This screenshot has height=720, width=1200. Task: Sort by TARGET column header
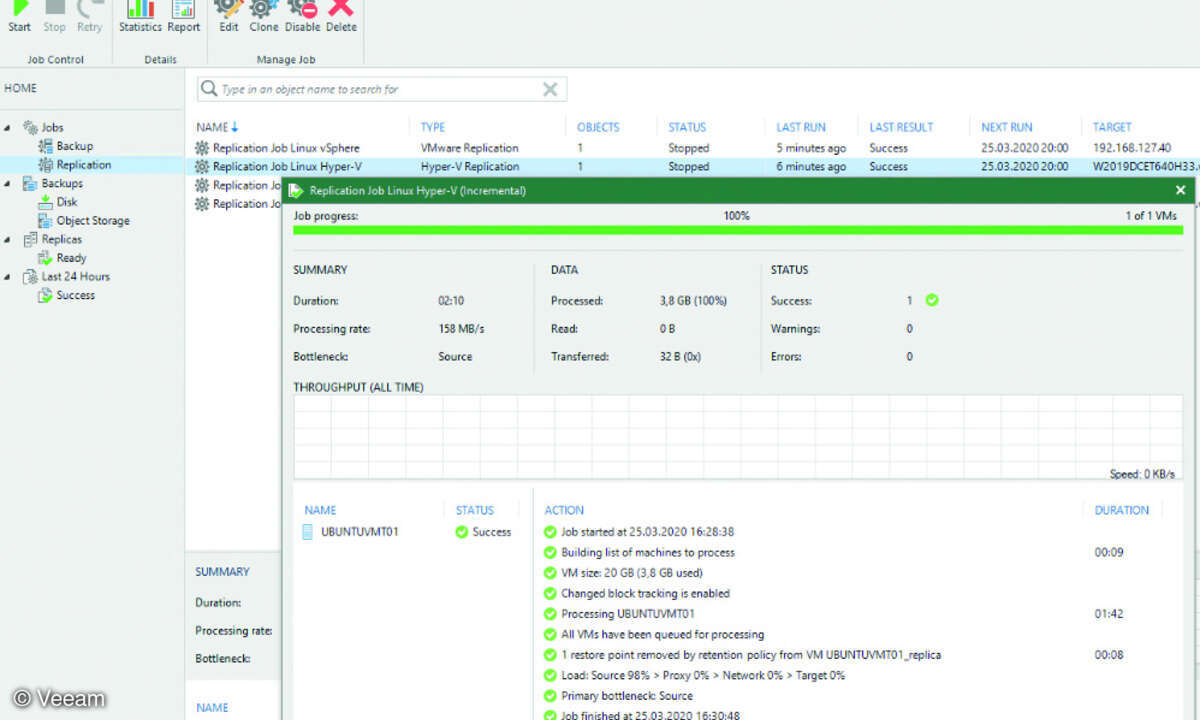coord(1112,127)
